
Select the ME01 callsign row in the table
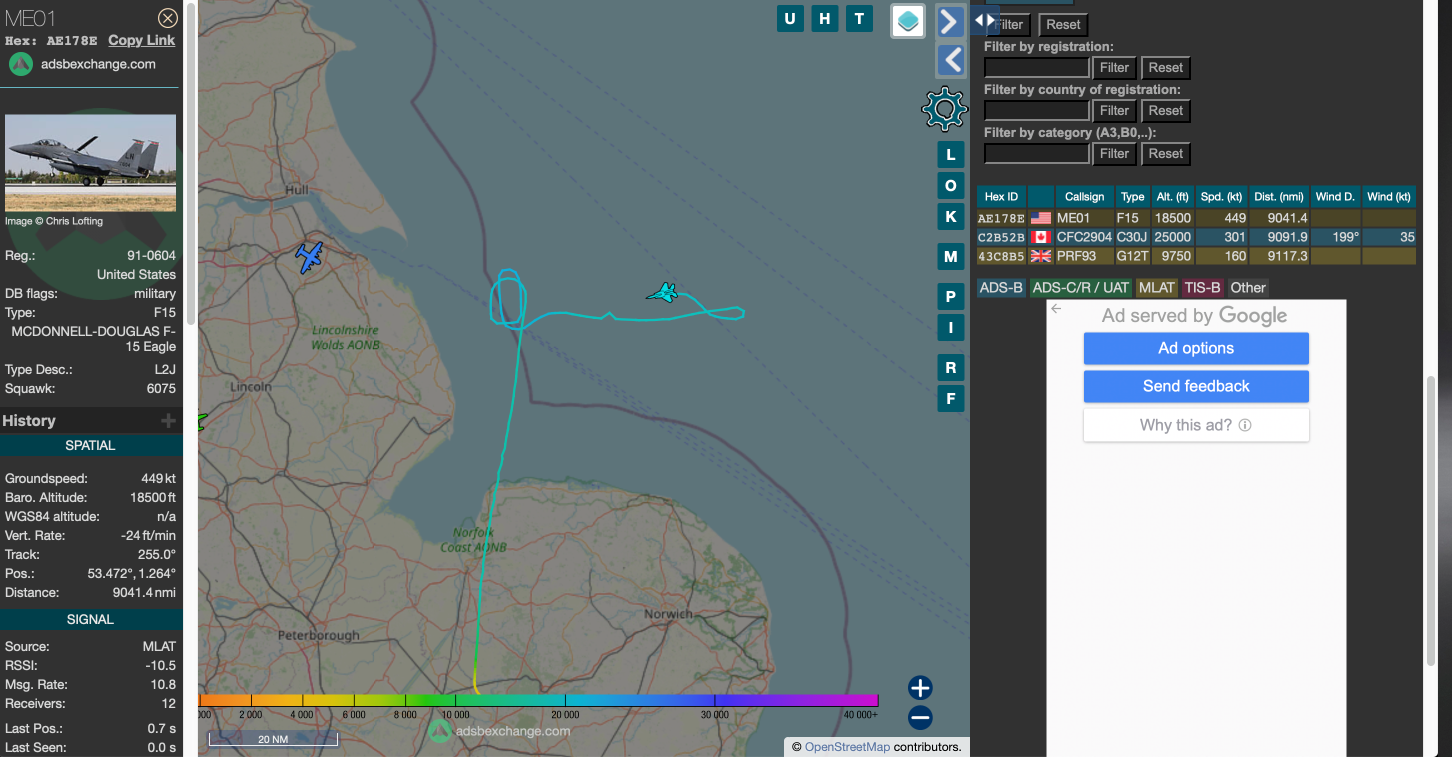pyautogui.click(x=1197, y=218)
